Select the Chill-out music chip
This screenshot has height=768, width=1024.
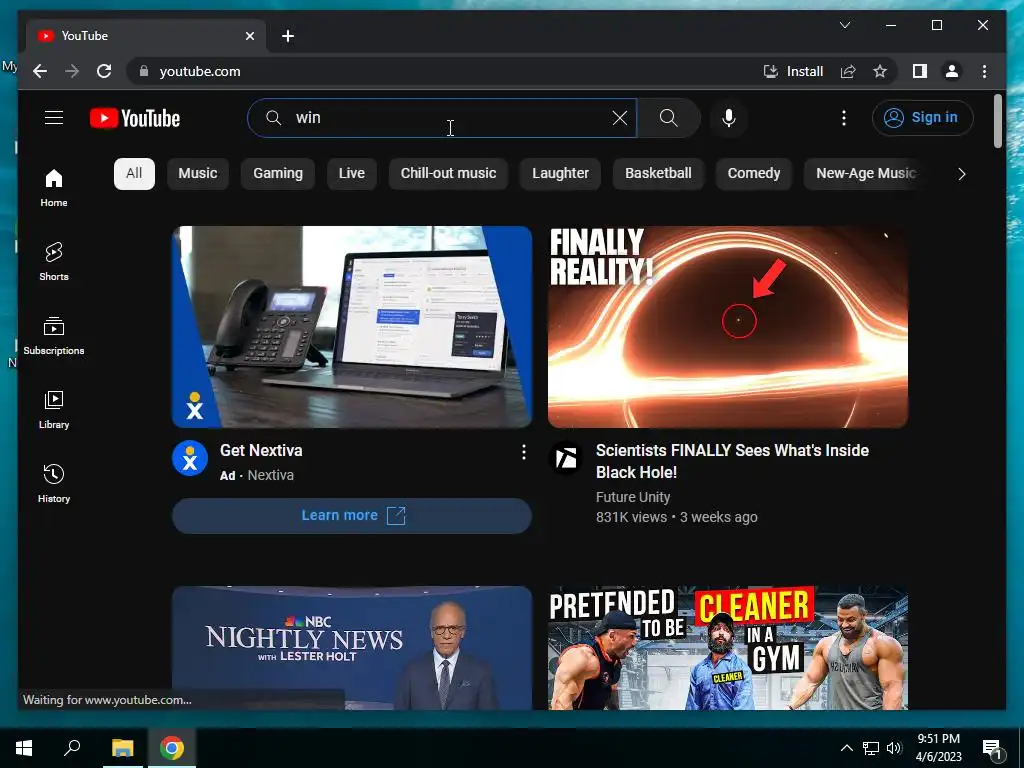pos(448,173)
